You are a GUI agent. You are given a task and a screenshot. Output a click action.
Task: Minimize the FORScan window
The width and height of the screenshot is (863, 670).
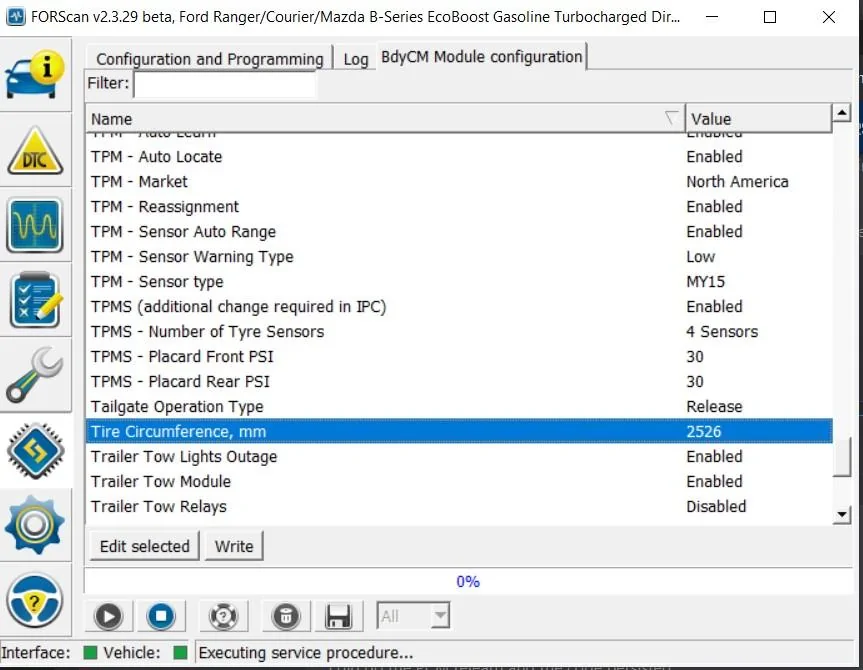point(712,17)
